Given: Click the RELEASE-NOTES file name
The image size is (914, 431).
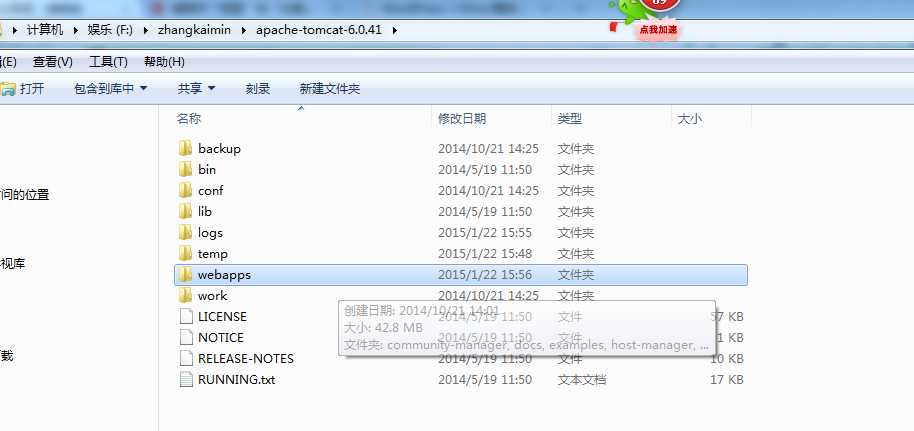Looking at the screenshot, I should [x=246, y=359].
